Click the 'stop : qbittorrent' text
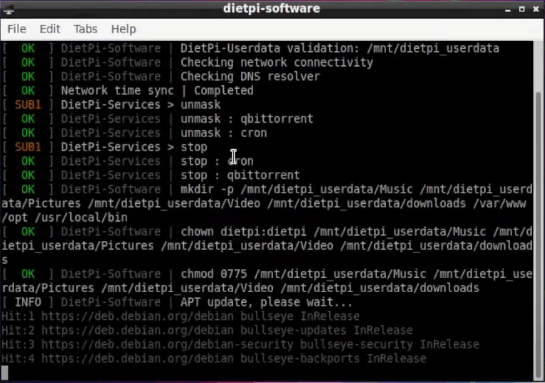This screenshot has height=383, width=545. tap(240, 175)
